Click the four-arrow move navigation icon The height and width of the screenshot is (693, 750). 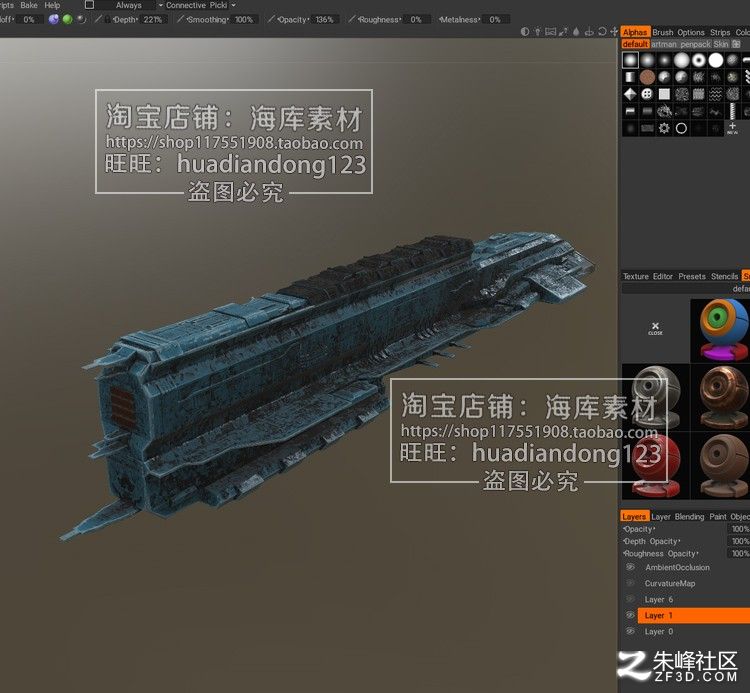point(614,32)
